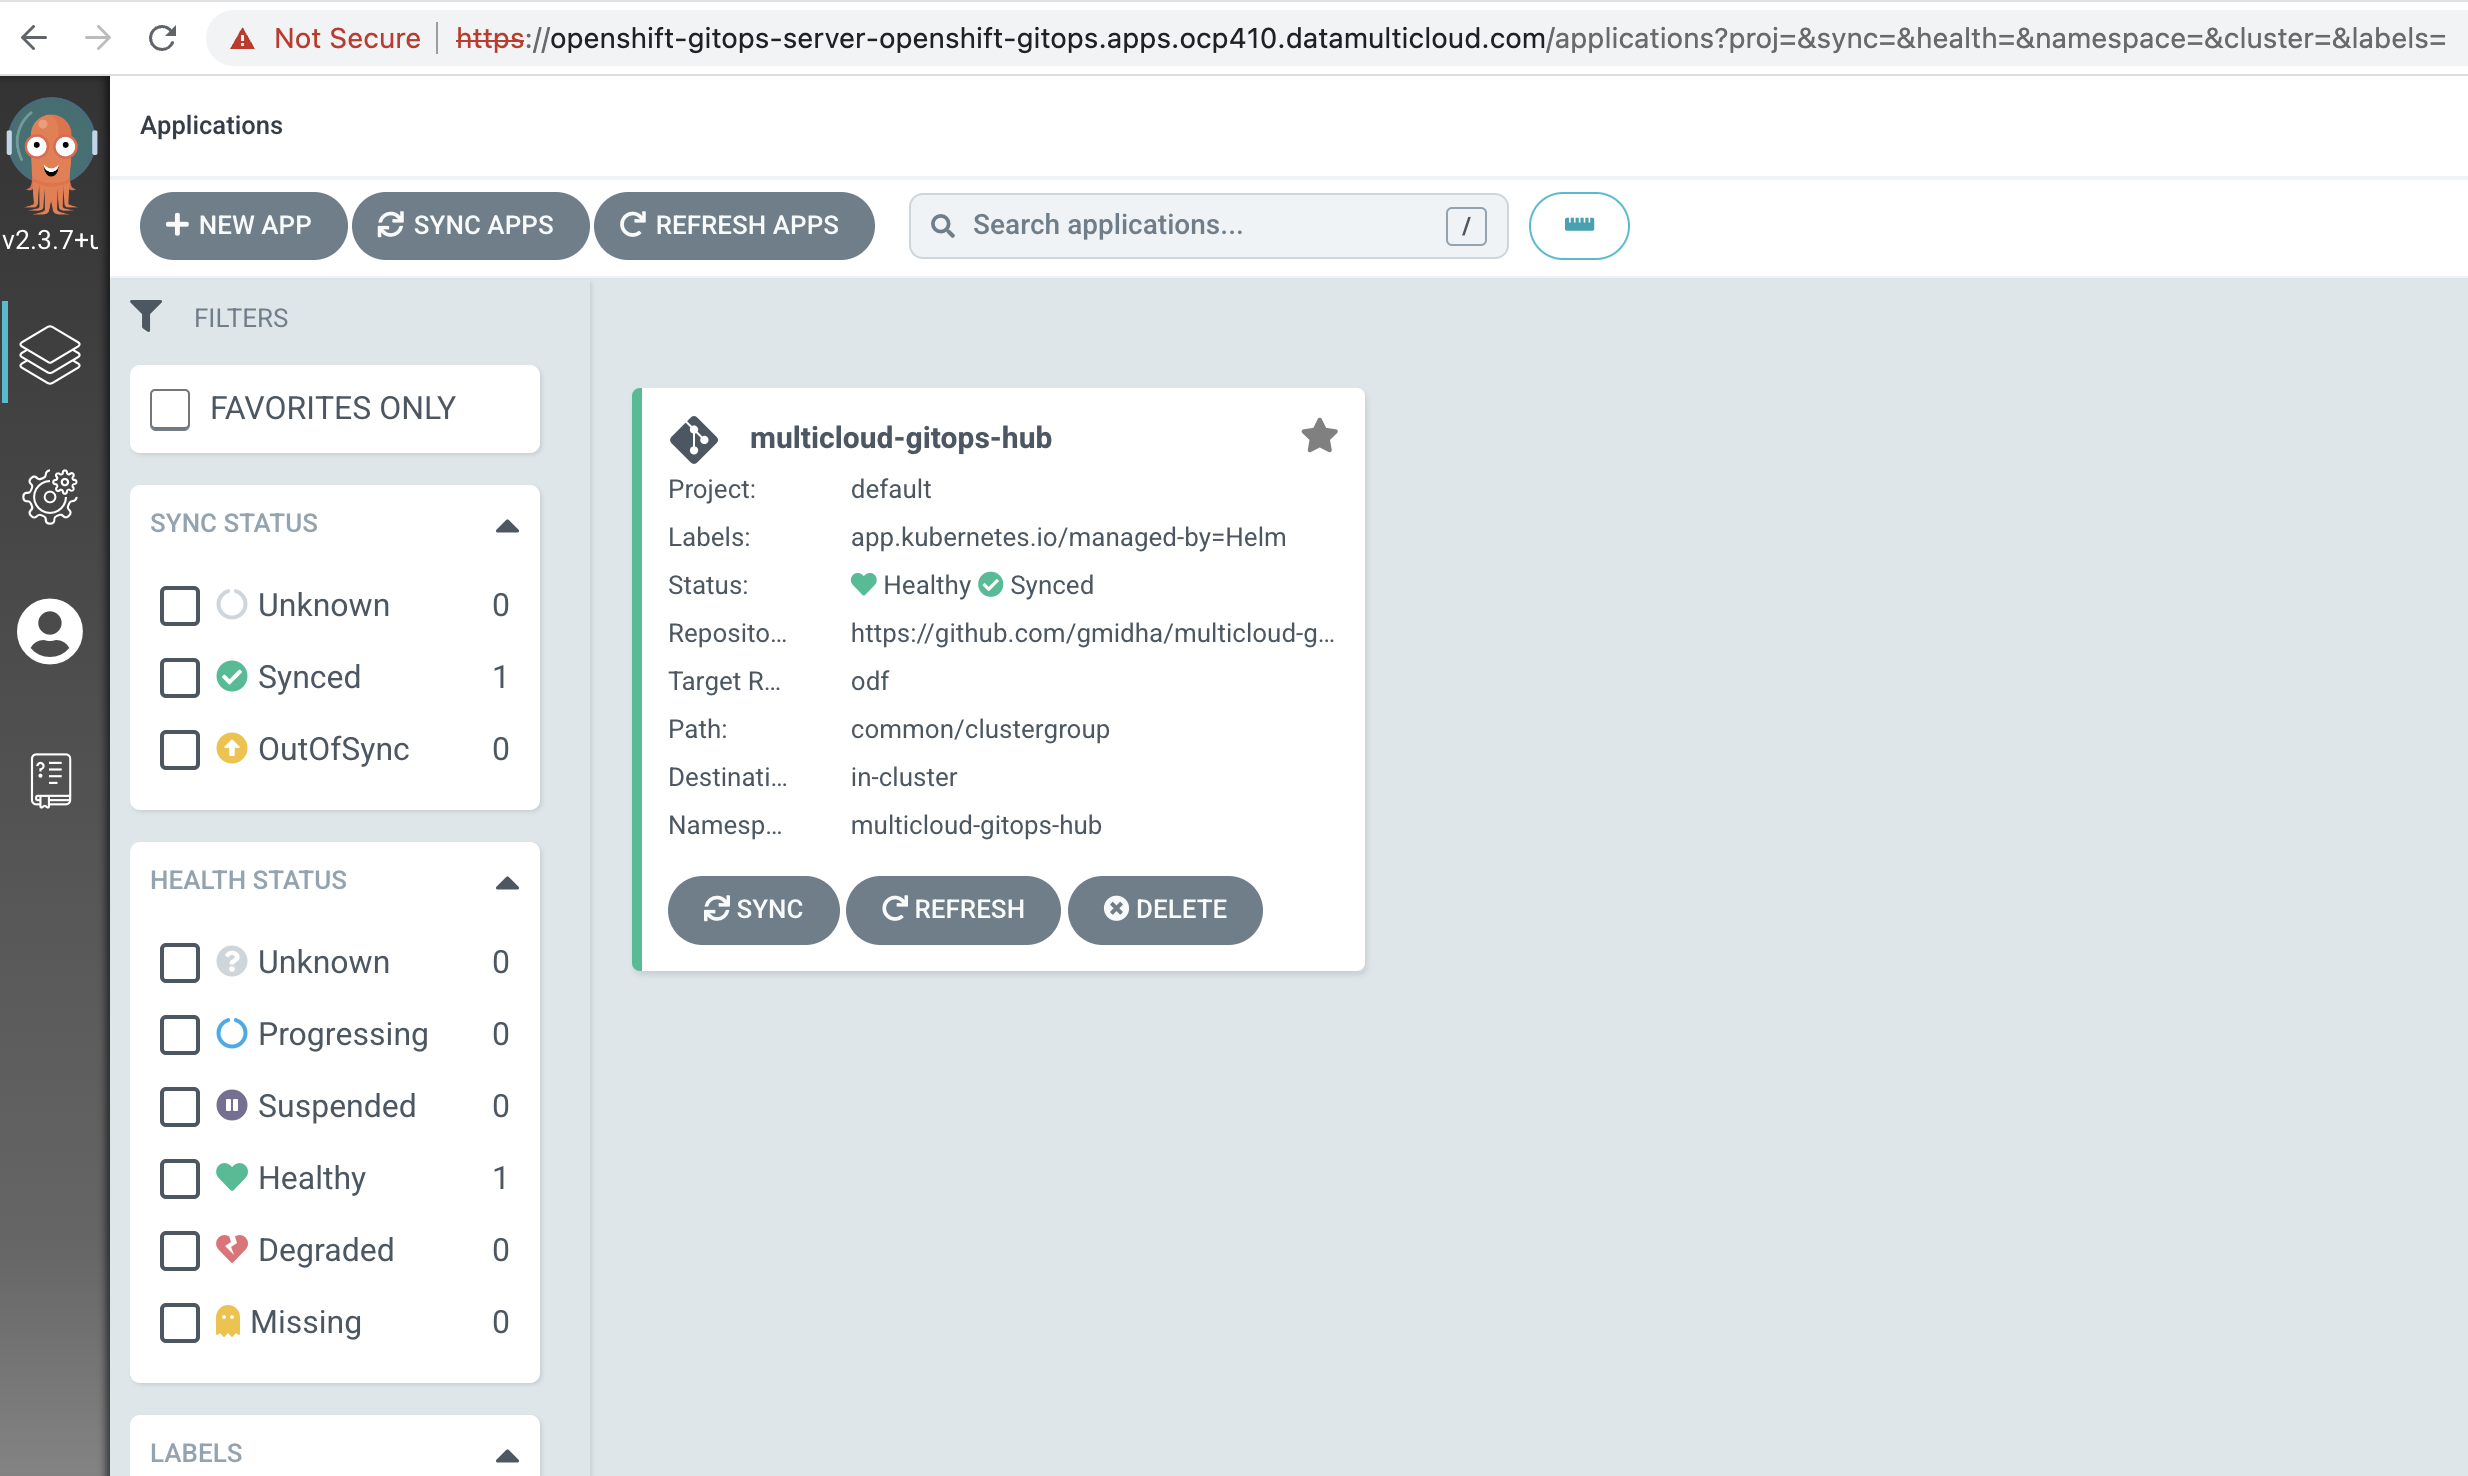Click the Synced checkmark icon in card status

click(x=991, y=584)
